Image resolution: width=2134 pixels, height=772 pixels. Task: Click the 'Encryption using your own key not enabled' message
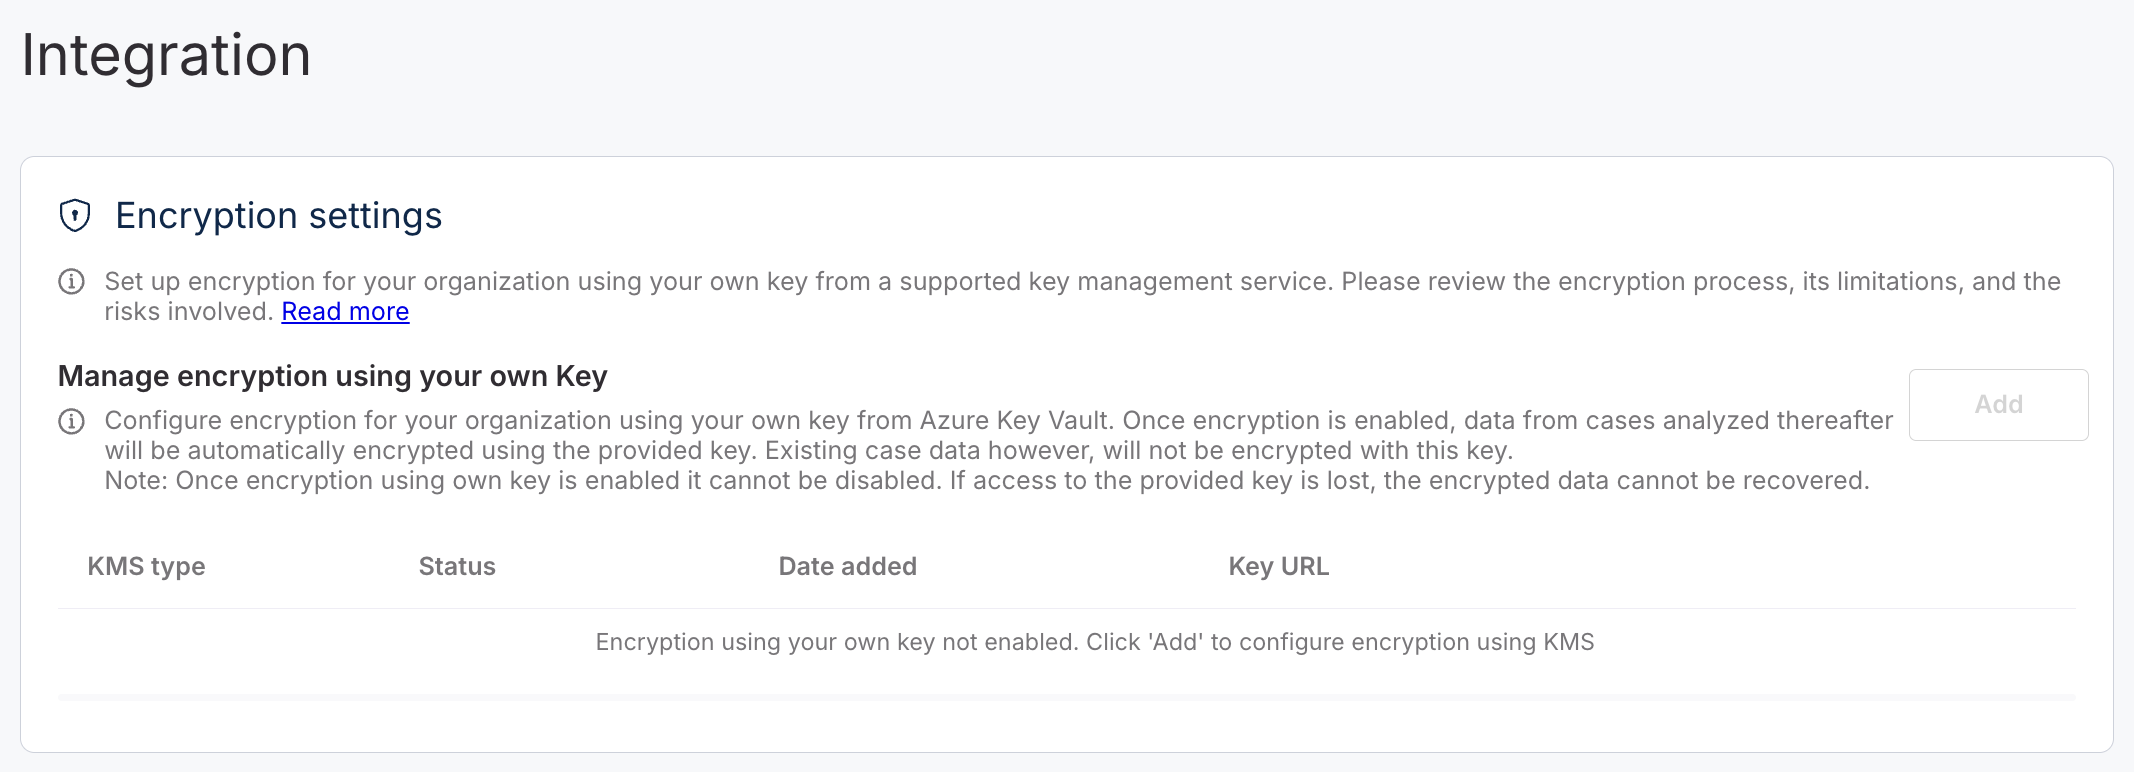tap(1094, 642)
